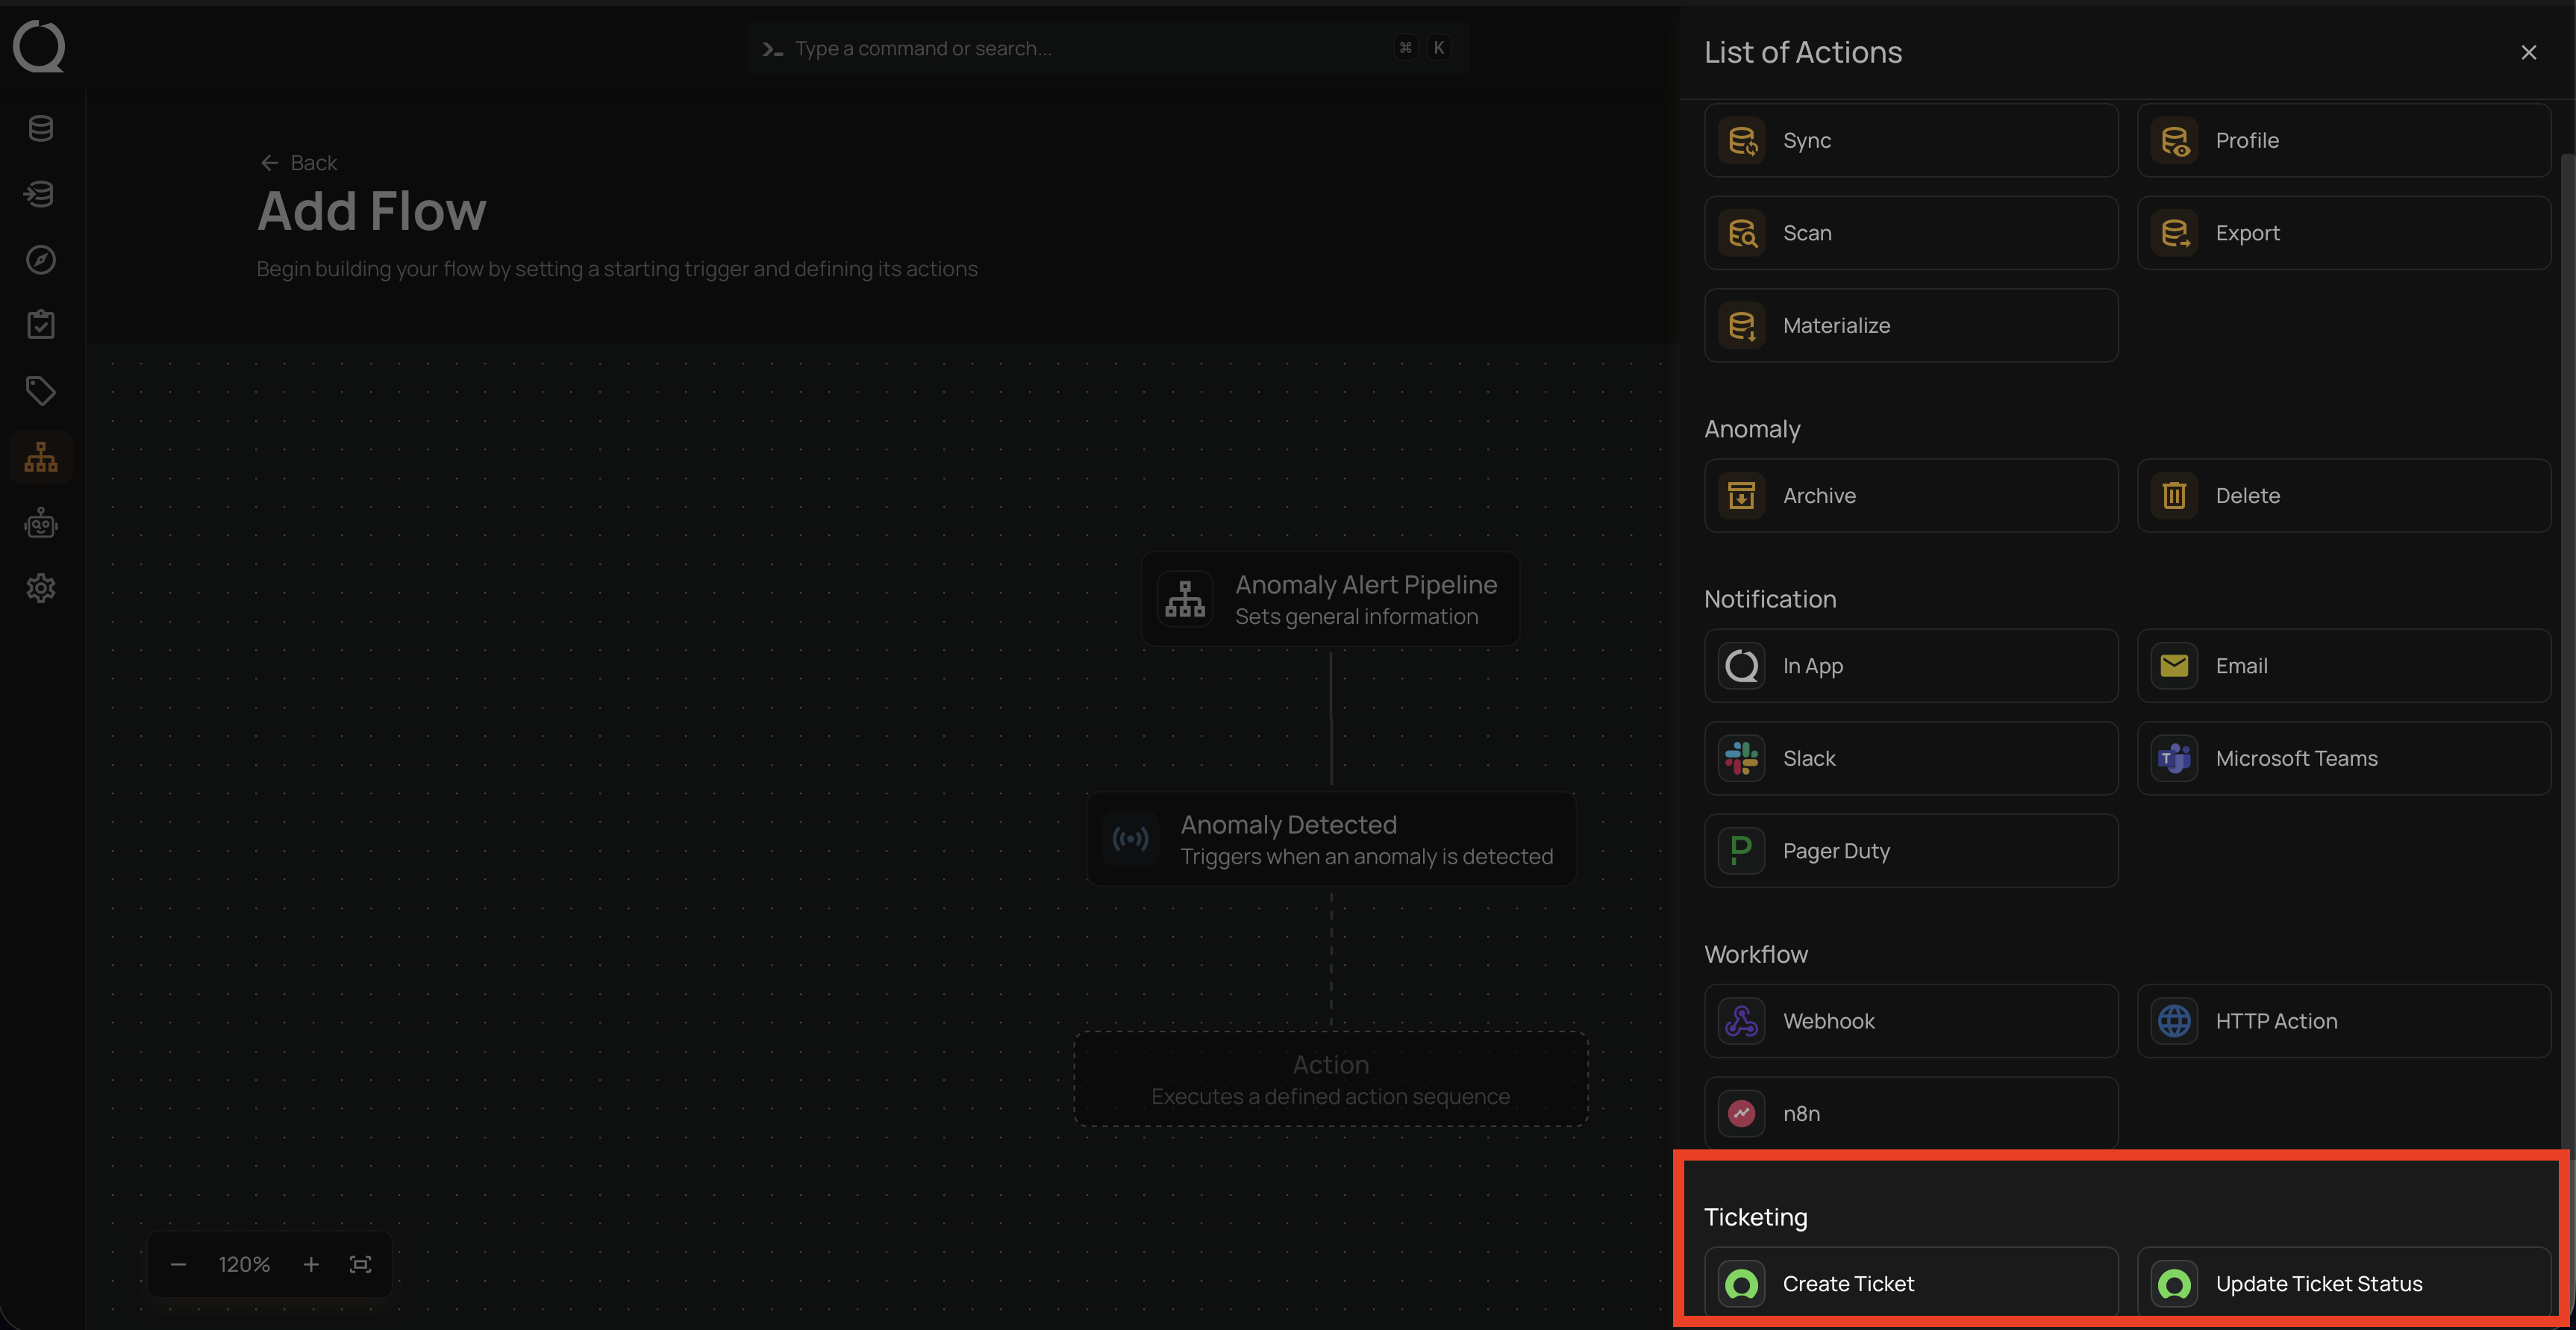Image resolution: width=2576 pixels, height=1330 pixels.
Task: Select the Anomaly Detected trigger node
Action: [x=1331, y=839]
